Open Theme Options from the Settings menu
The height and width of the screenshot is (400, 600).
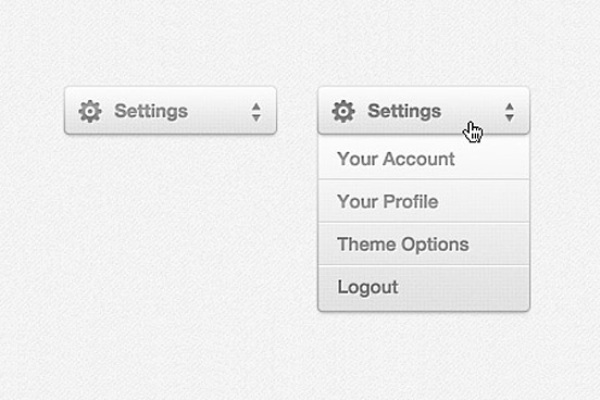coord(403,245)
